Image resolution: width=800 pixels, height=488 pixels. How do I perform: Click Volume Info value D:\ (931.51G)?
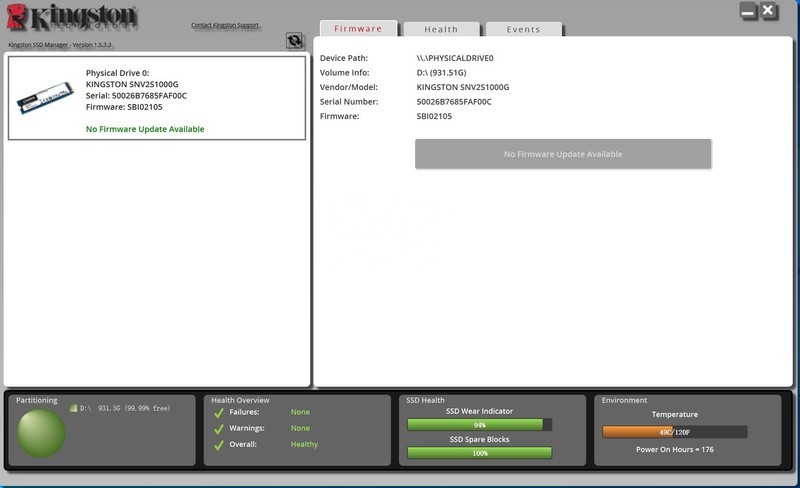(x=441, y=72)
